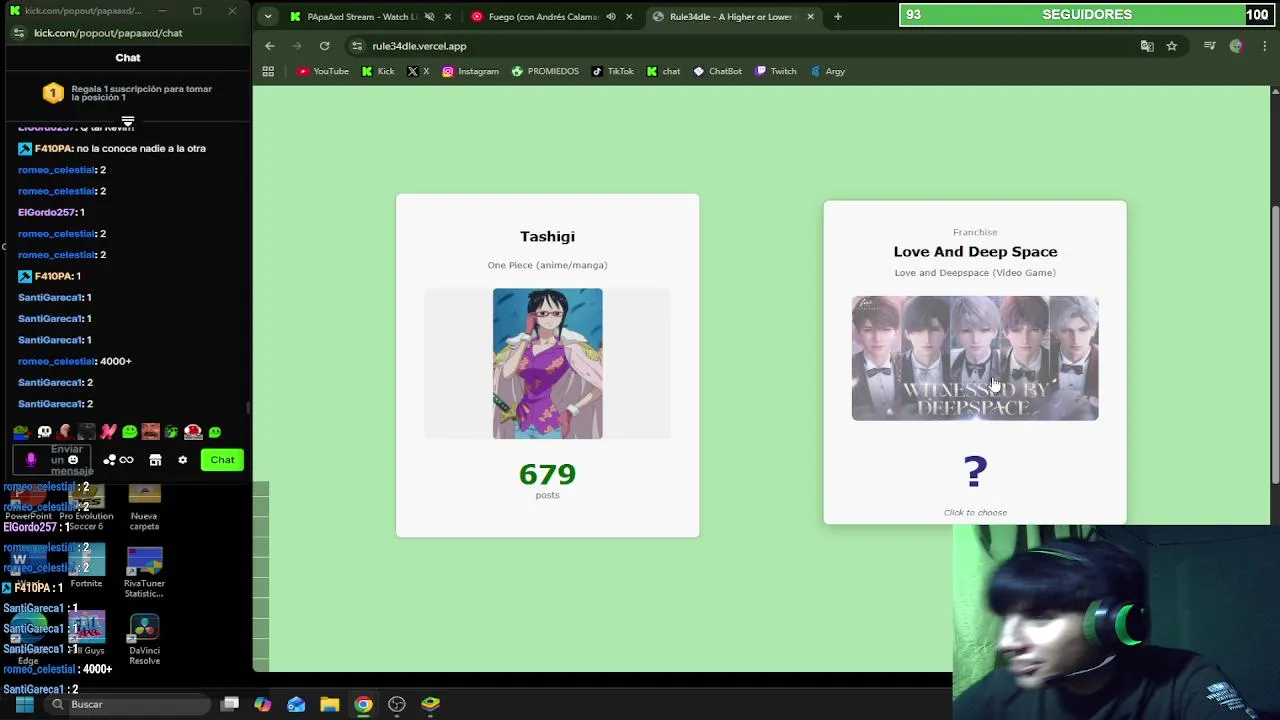The image size is (1280, 720).
Task: Open the X bookmark
Action: pos(418,71)
